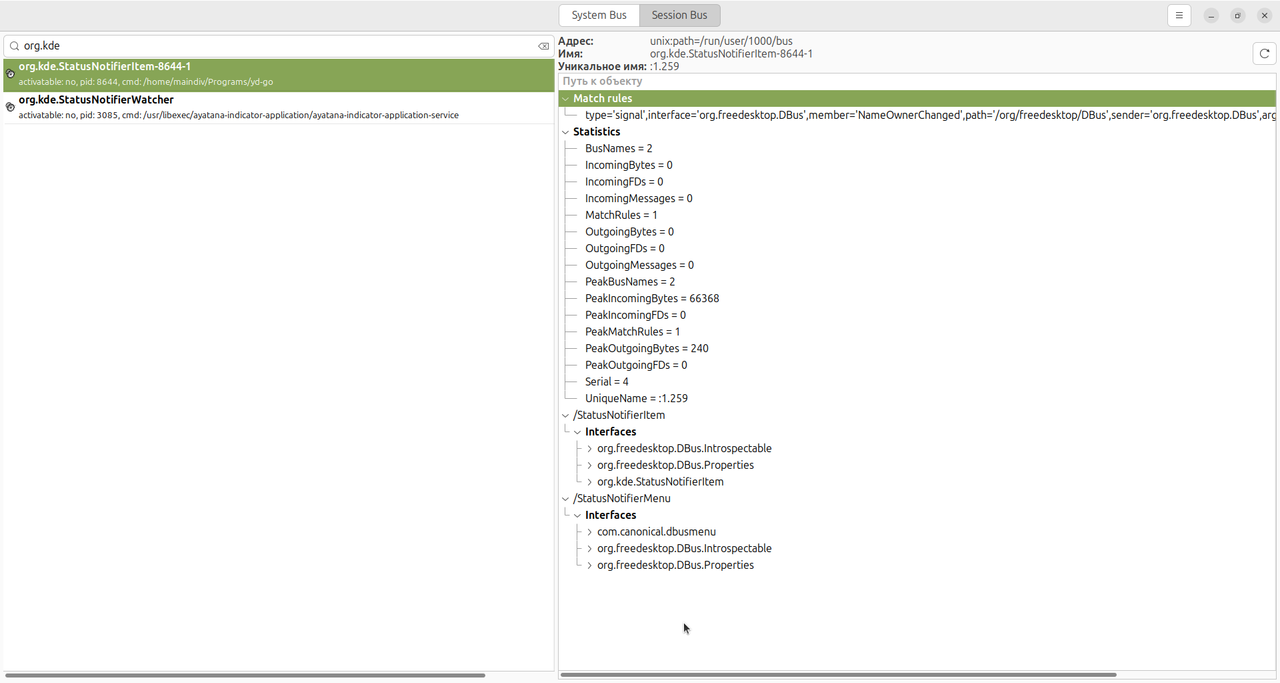Select the IncomingBytes = 0 row
Viewport: 1280px width, 683px height.
click(917, 165)
